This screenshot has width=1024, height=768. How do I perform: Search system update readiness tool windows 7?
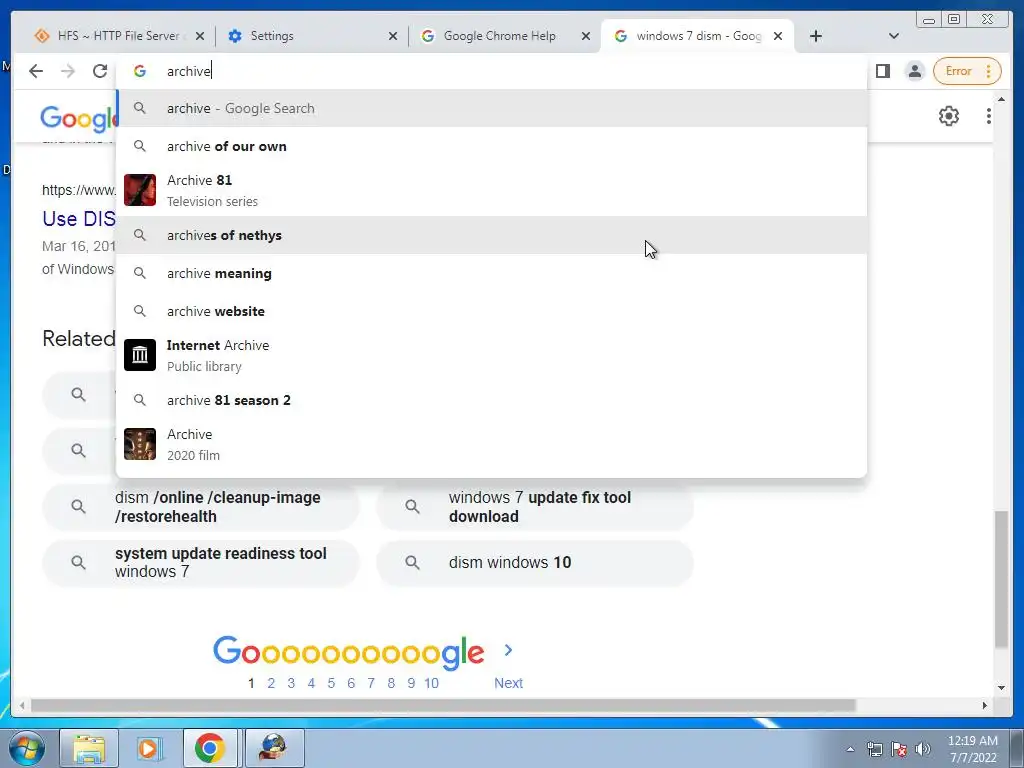click(200, 562)
